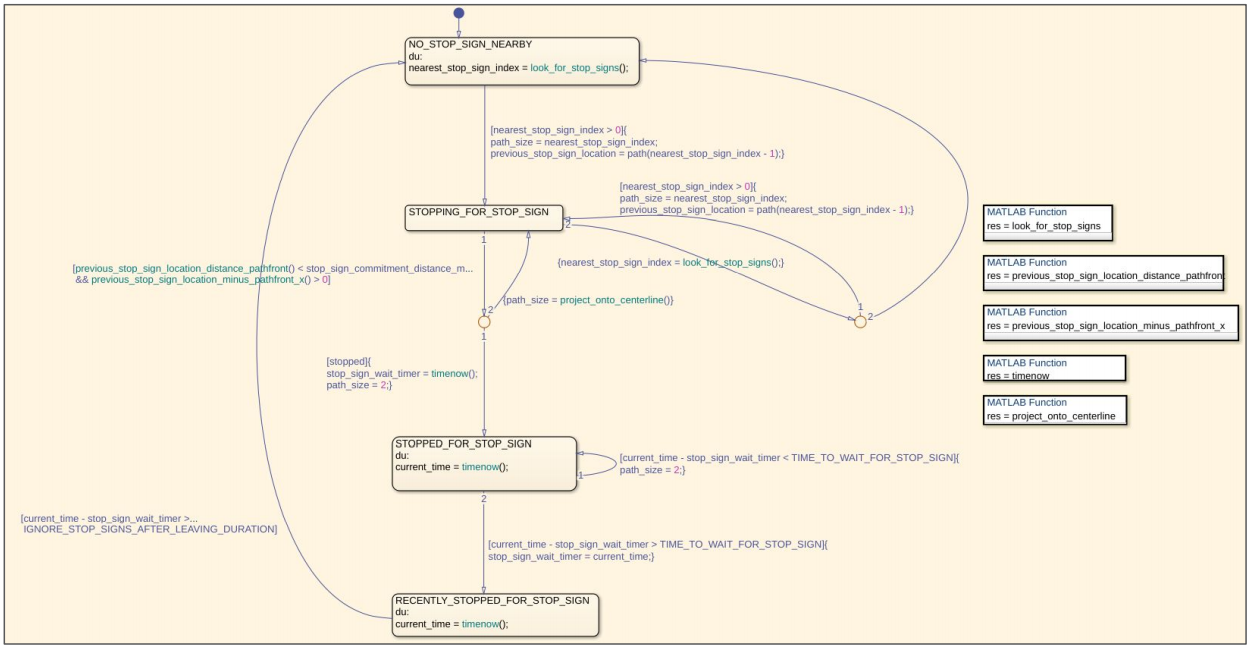Click the {nearest_stop_sign_index = look_for_stop_signs();} transition label
The image size is (1253, 652).
click(670, 262)
